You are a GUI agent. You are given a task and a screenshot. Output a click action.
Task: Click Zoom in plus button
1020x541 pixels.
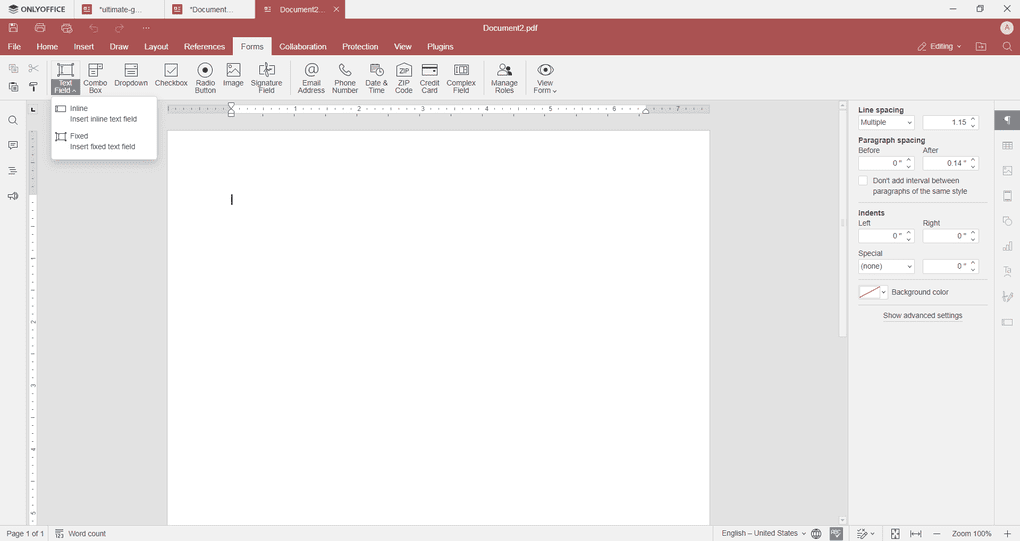point(1008,533)
